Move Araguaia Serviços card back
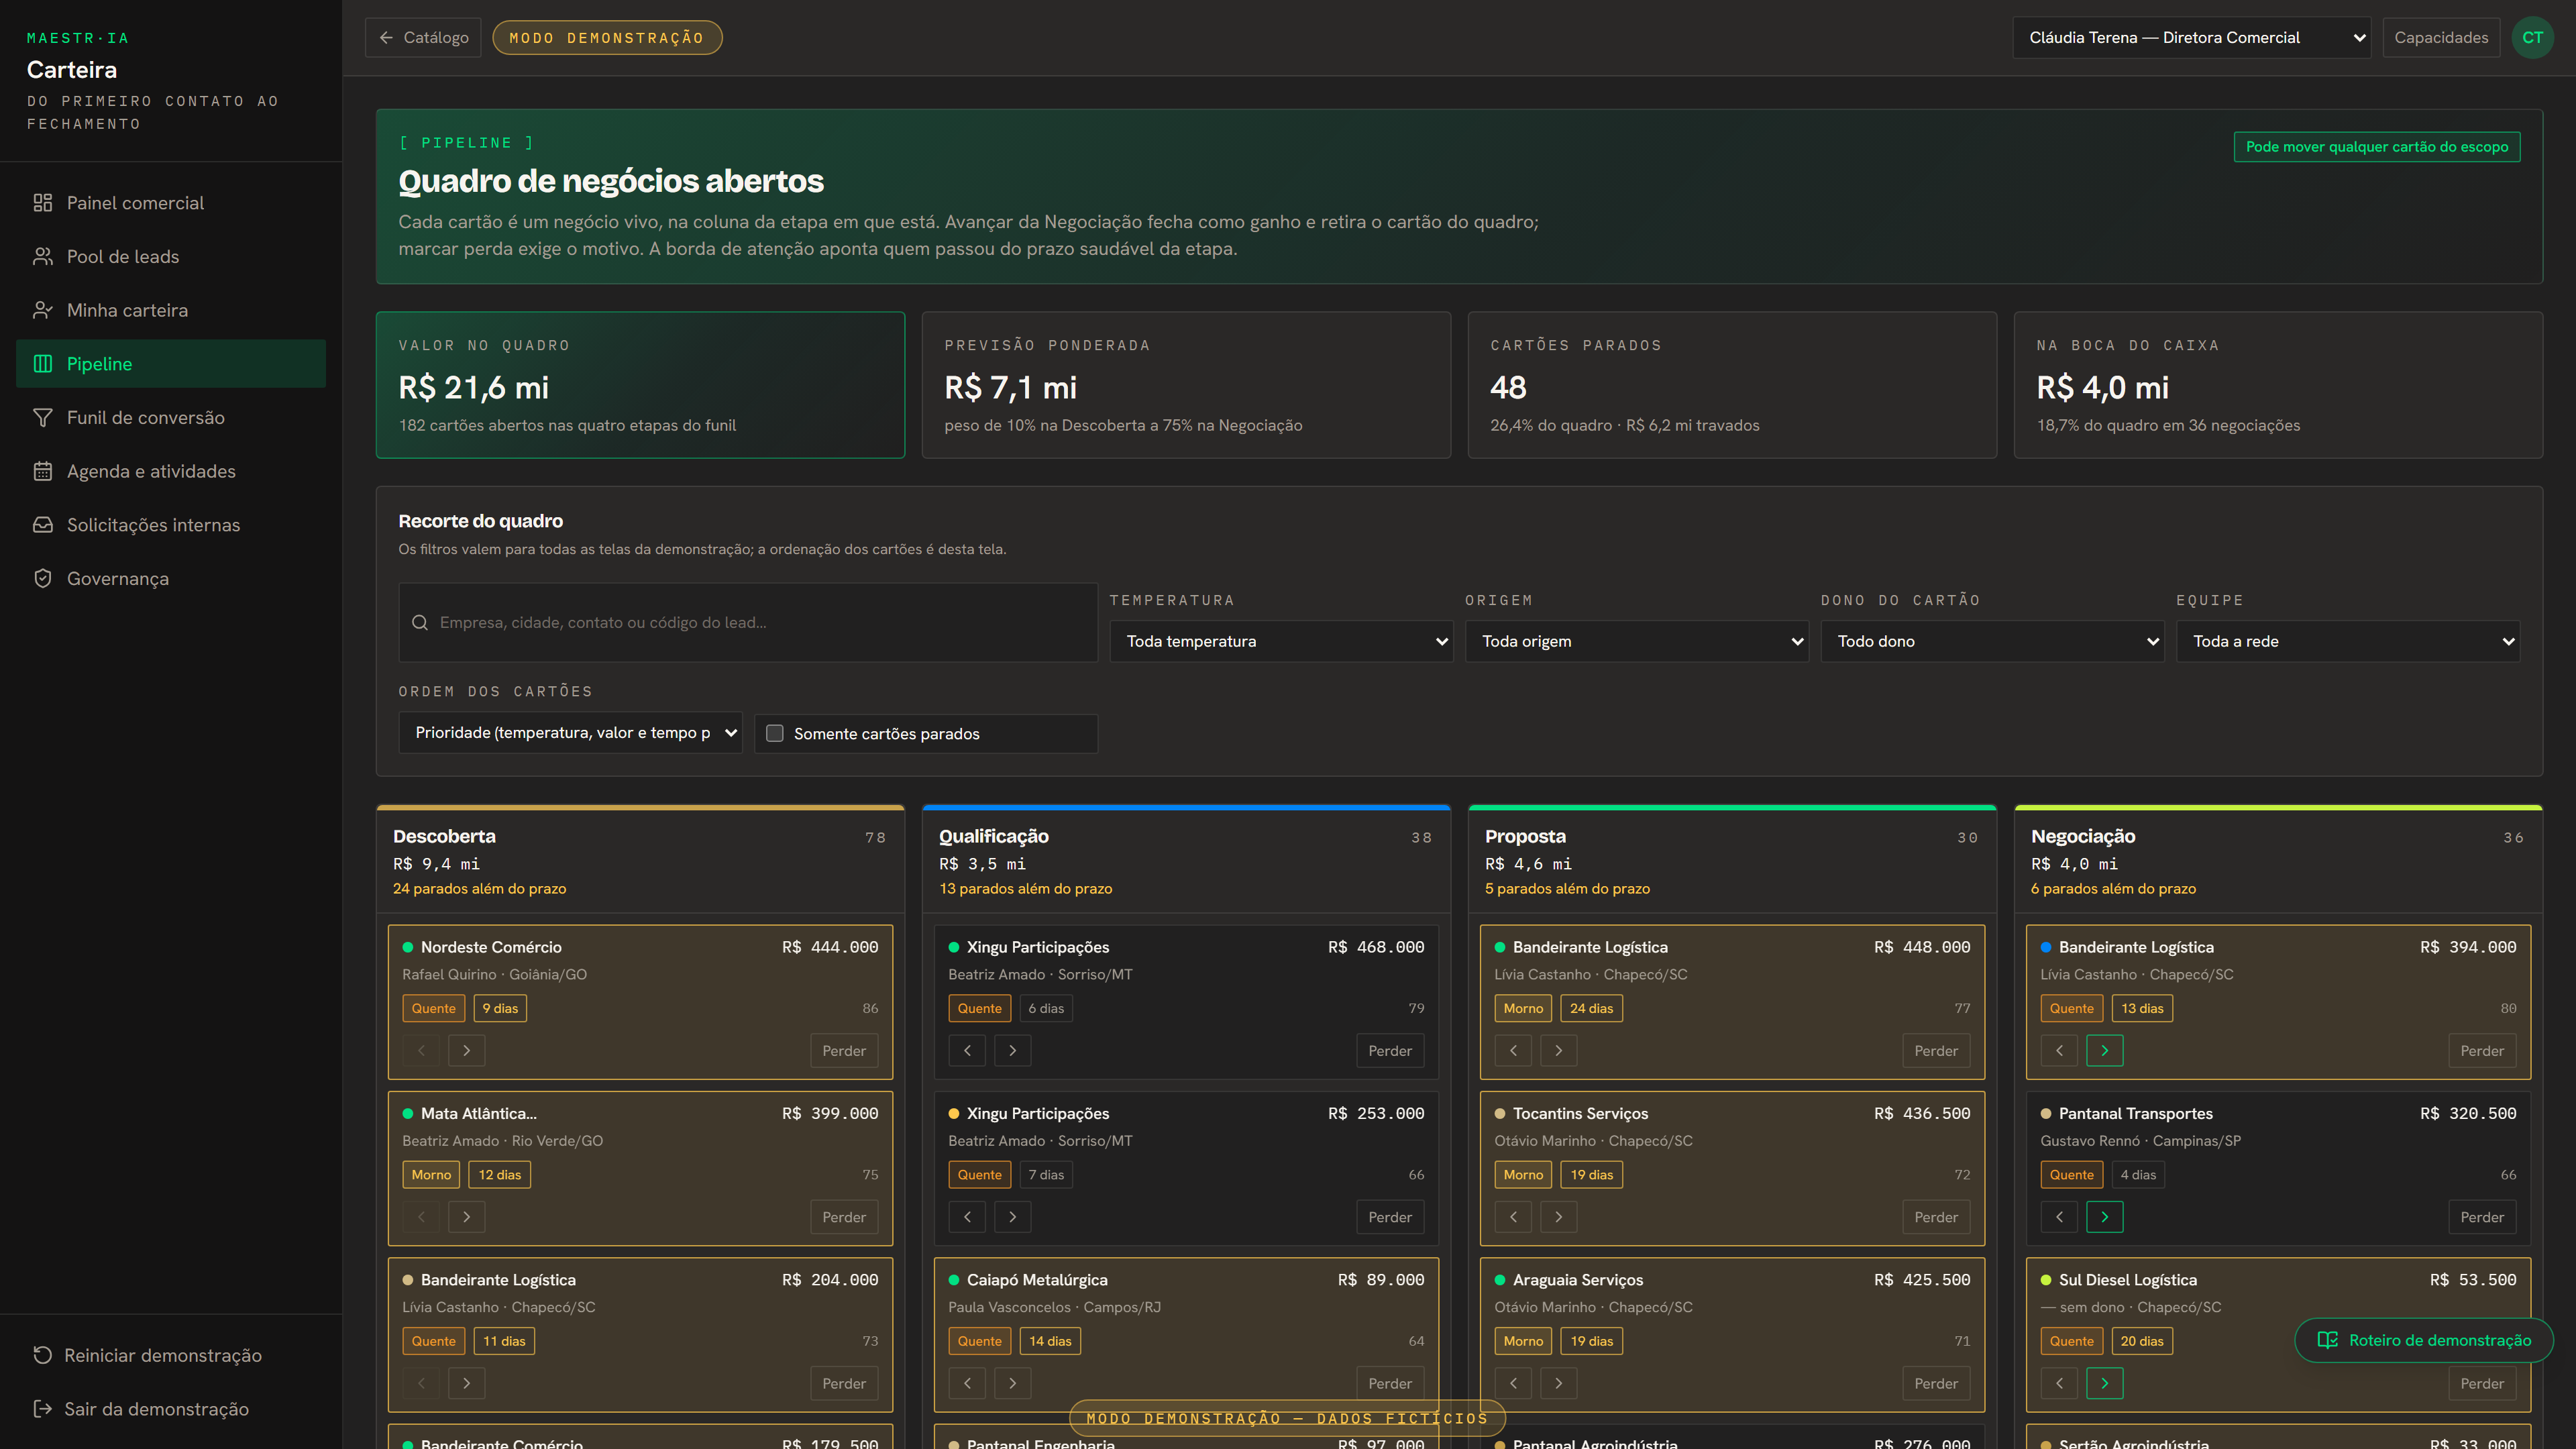 pyautogui.click(x=1513, y=1384)
